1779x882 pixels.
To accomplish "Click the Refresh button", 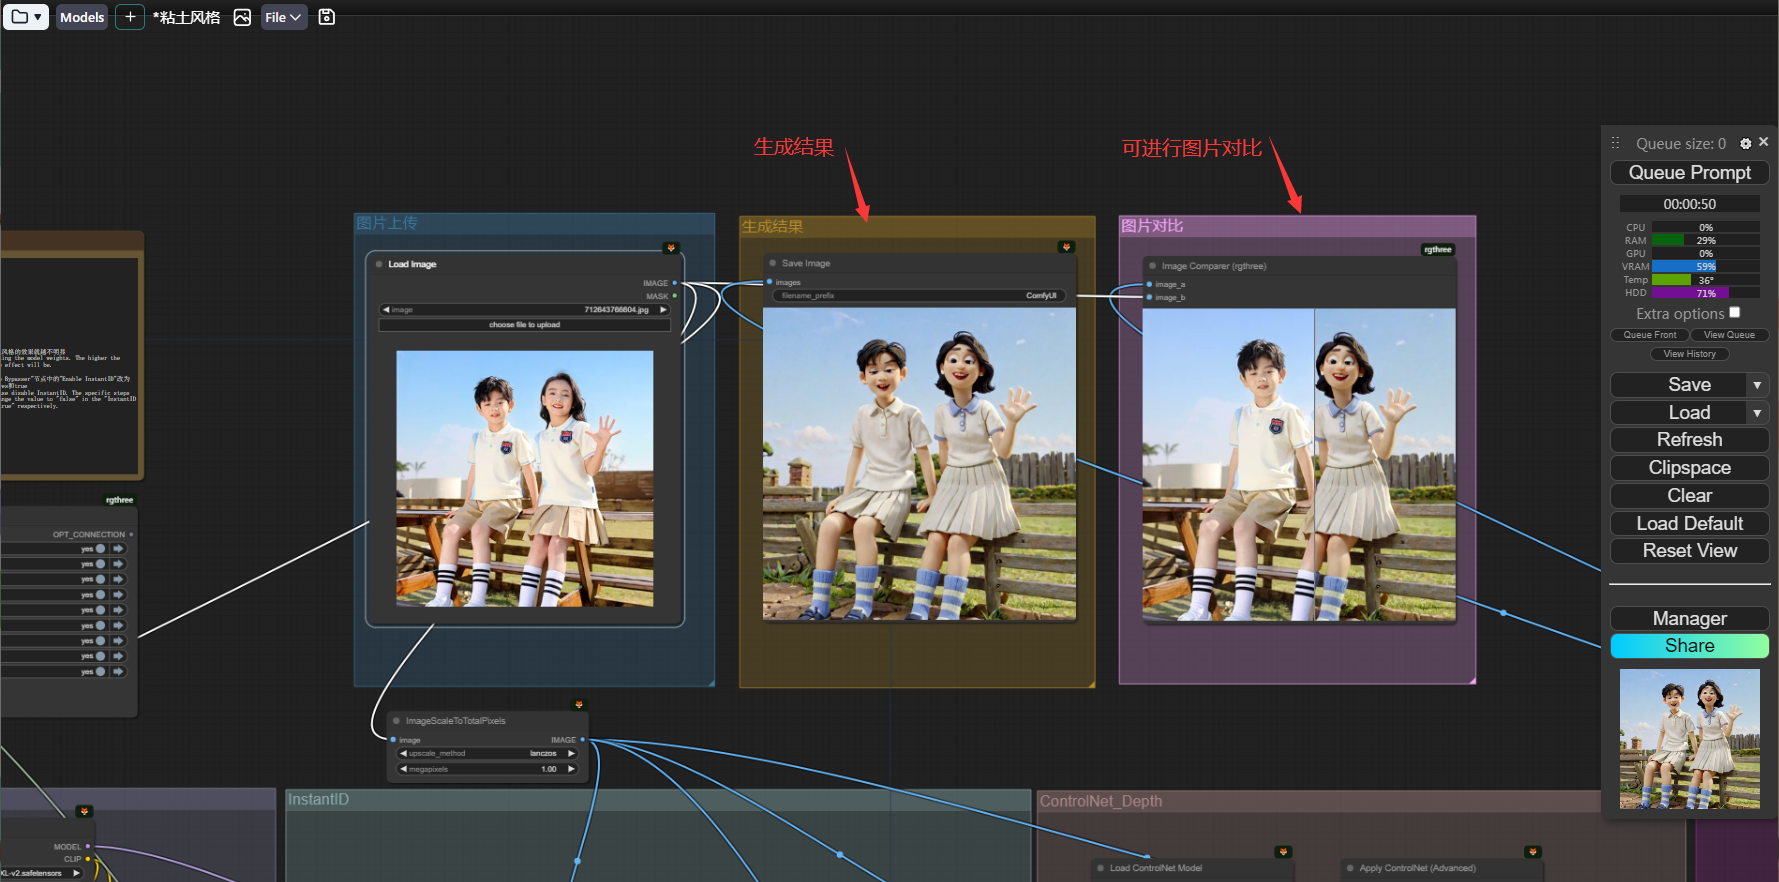I will coord(1690,440).
